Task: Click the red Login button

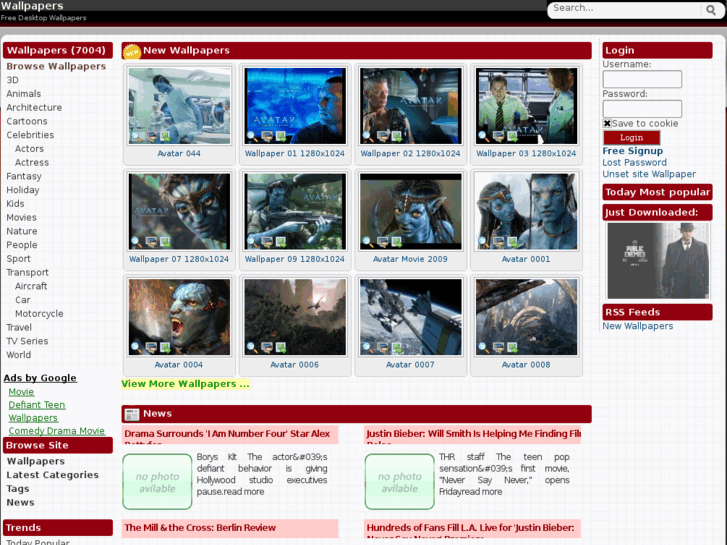Action: click(x=631, y=138)
